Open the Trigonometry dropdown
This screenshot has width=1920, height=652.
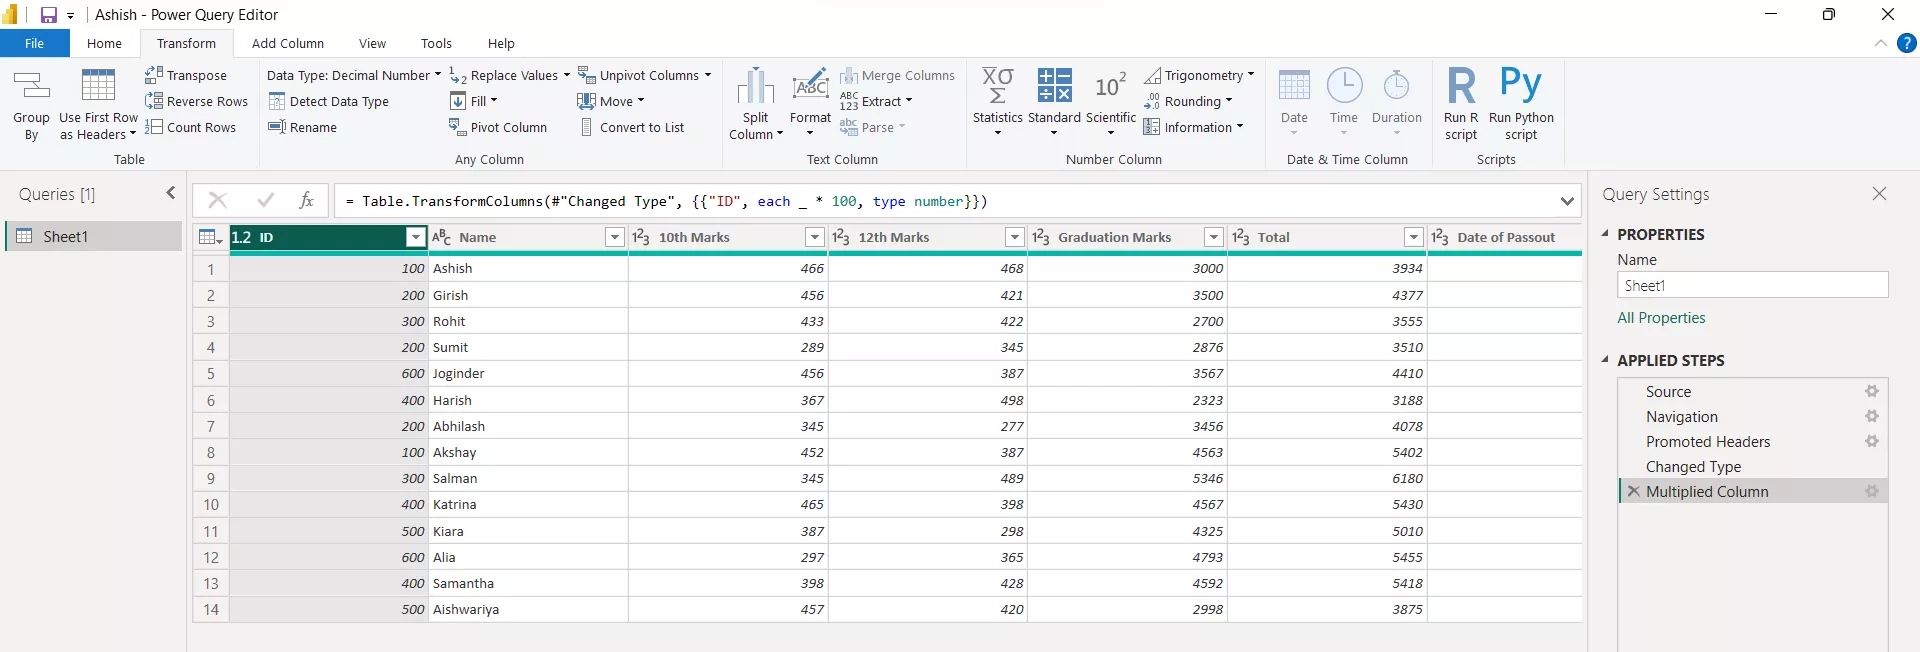click(1199, 75)
